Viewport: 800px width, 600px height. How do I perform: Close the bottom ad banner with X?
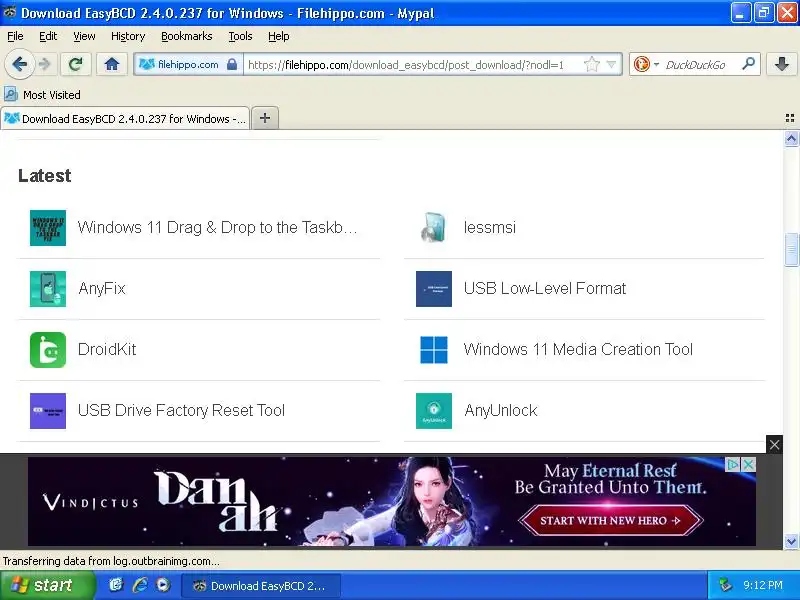774,445
